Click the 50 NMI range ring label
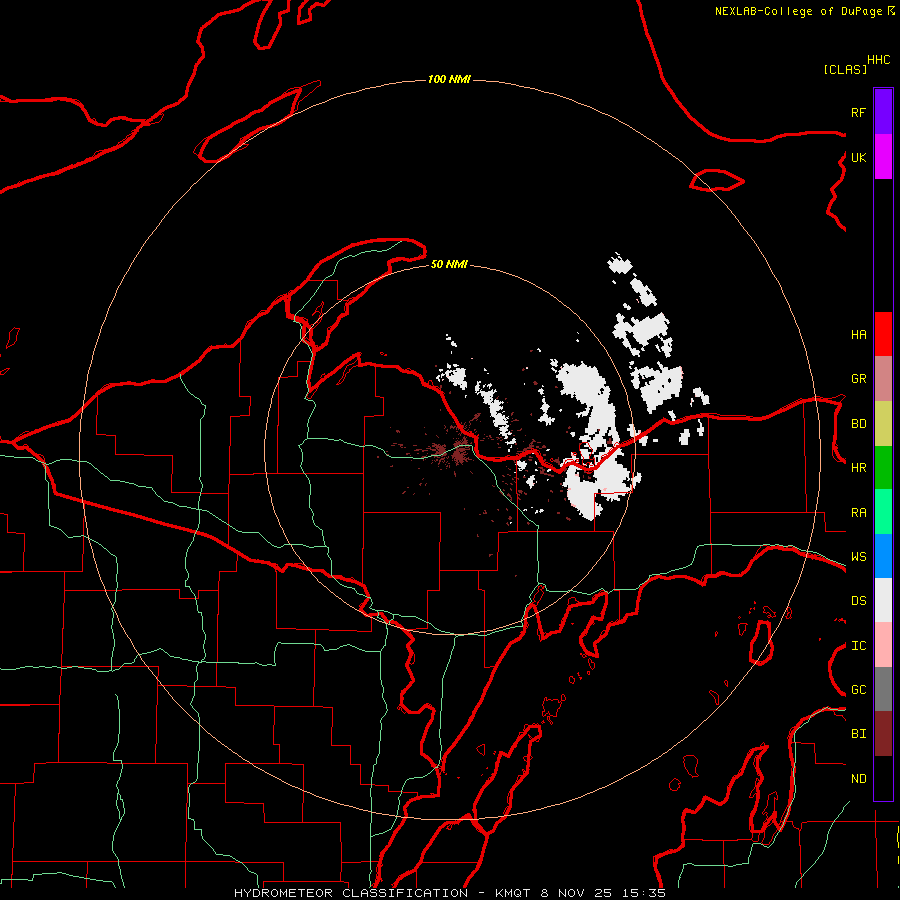The image size is (900, 900). click(449, 264)
